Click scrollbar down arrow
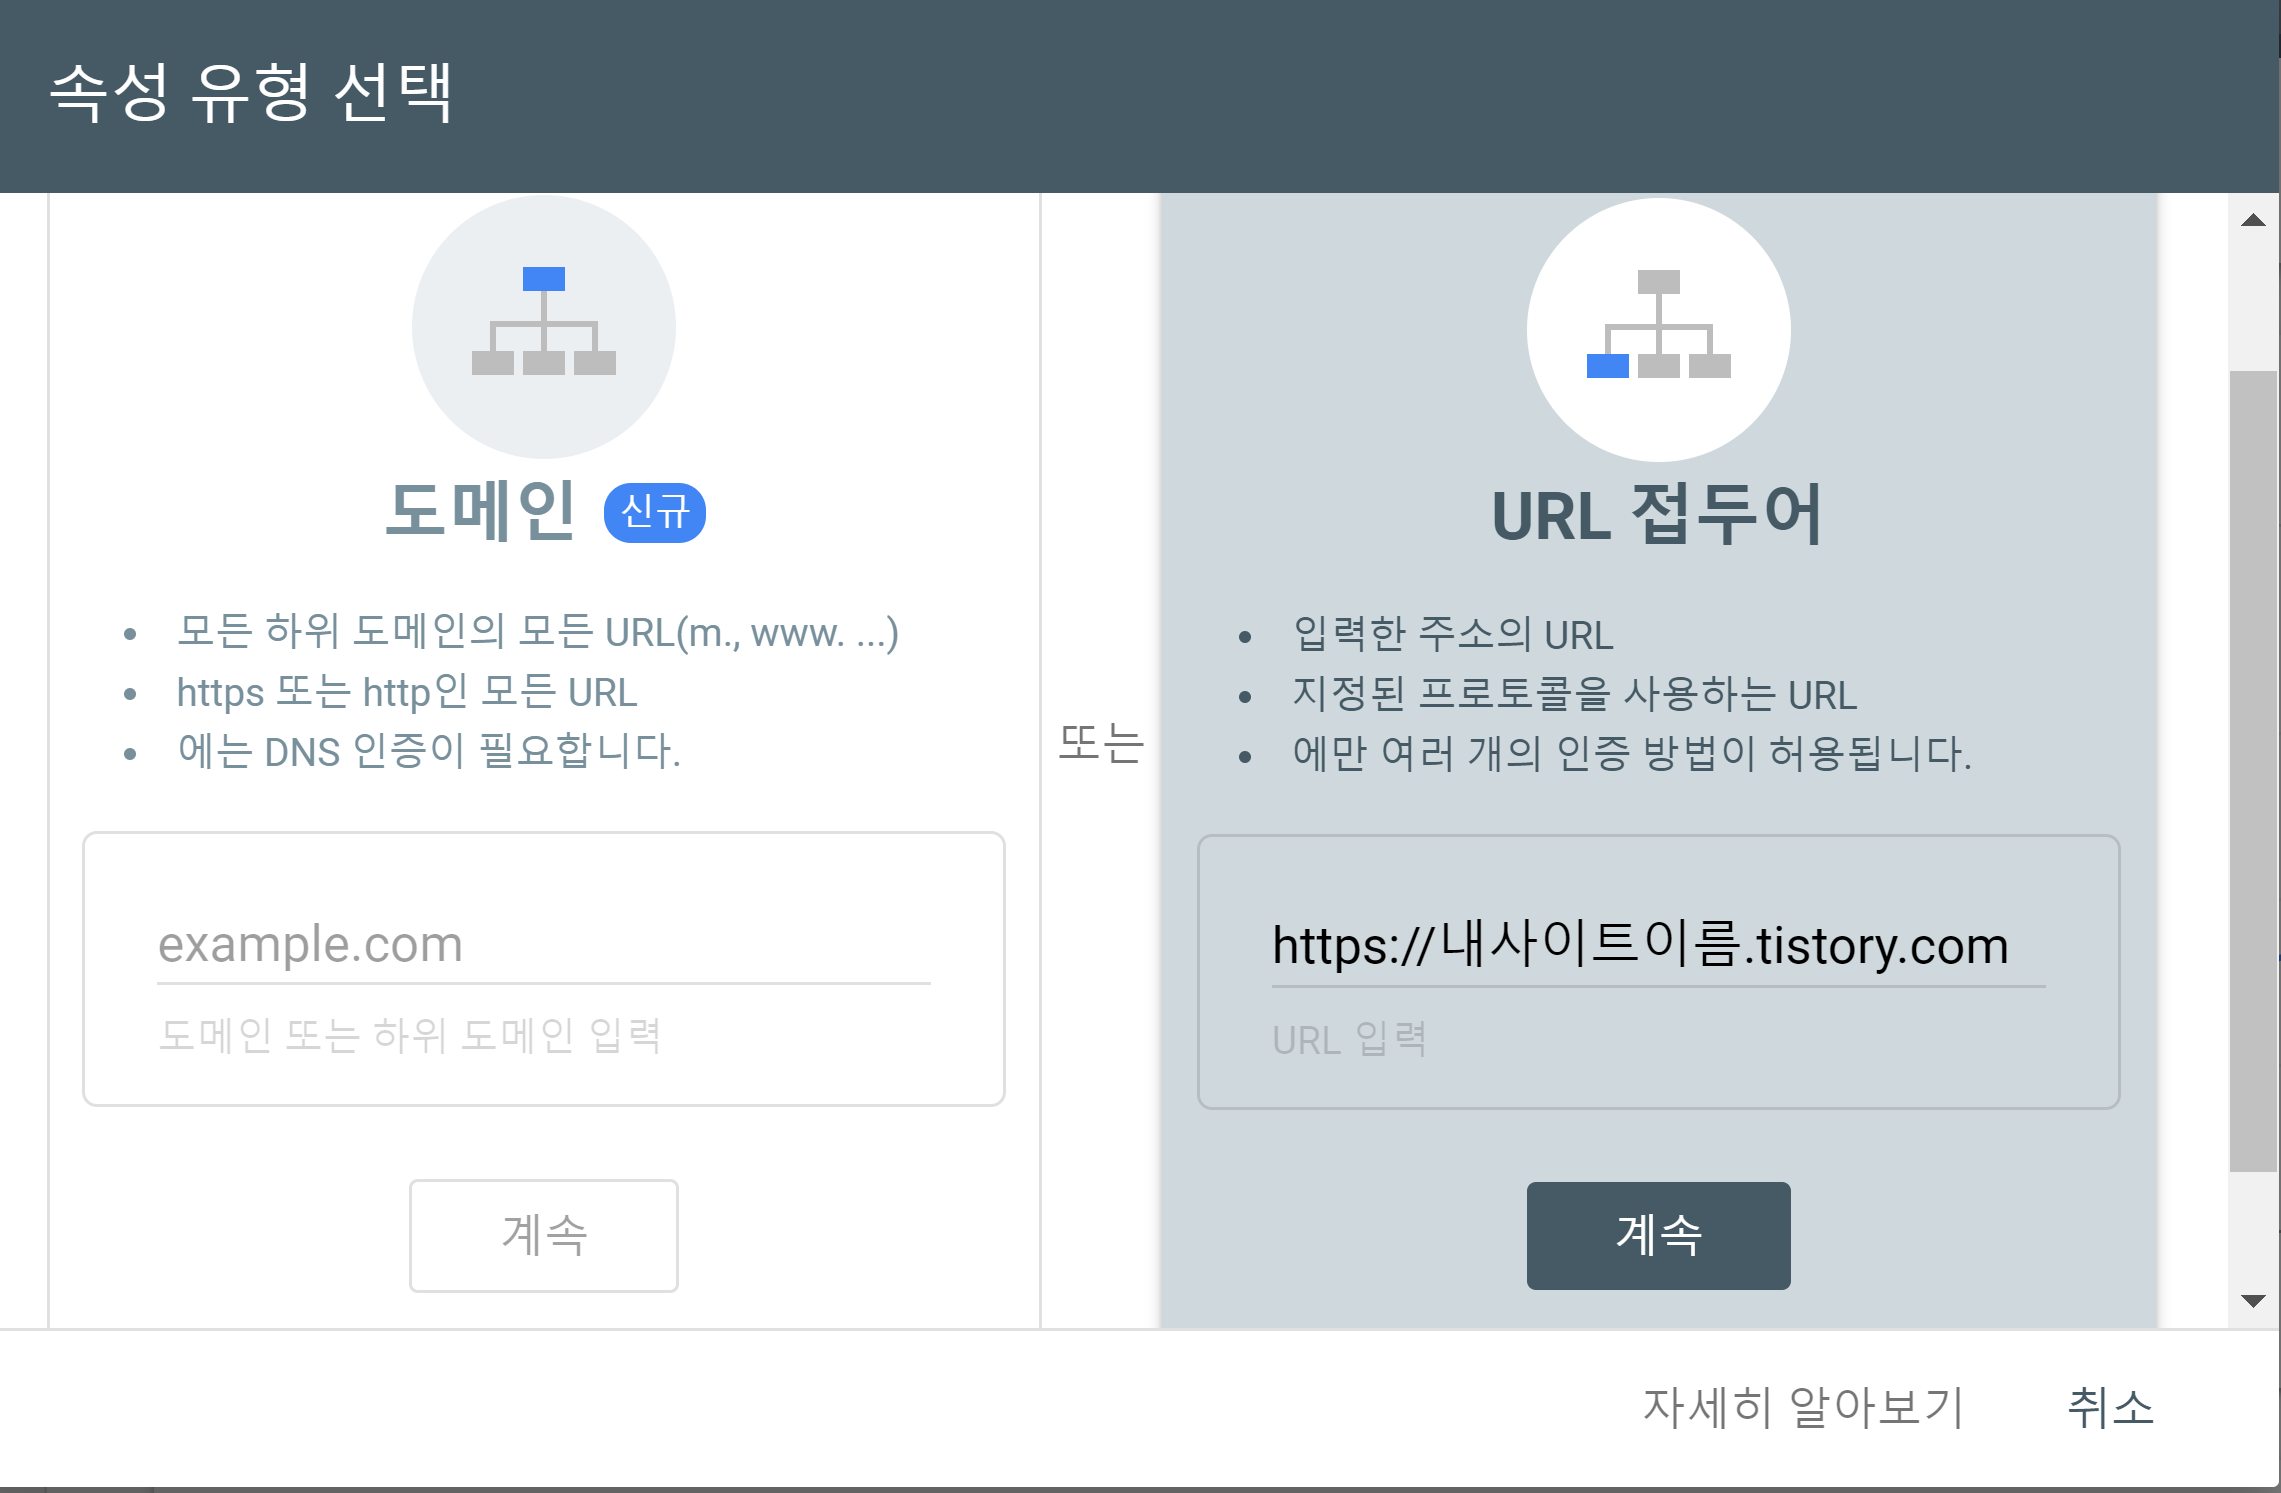The image size is (2281, 1493). tap(2253, 1300)
